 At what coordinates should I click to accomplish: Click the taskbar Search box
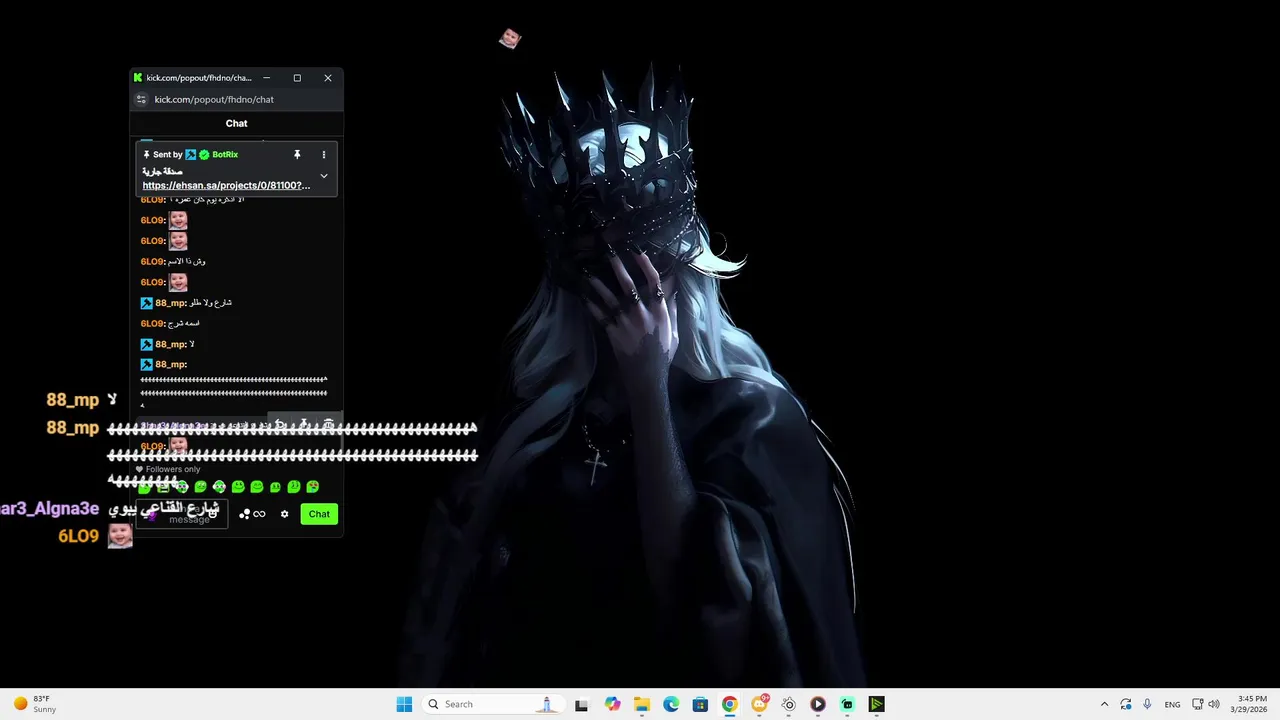click(492, 704)
